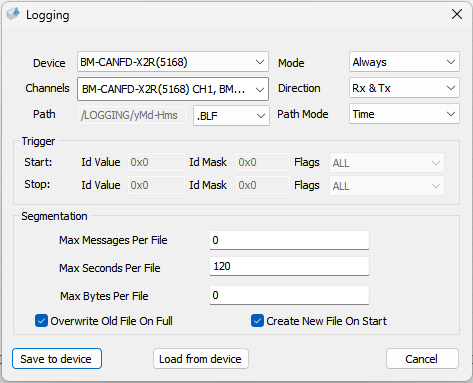The image size is (473, 383).
Task: Click the Max Seconds Per File field
Action: pyautogui.click(x=289, y=266)
